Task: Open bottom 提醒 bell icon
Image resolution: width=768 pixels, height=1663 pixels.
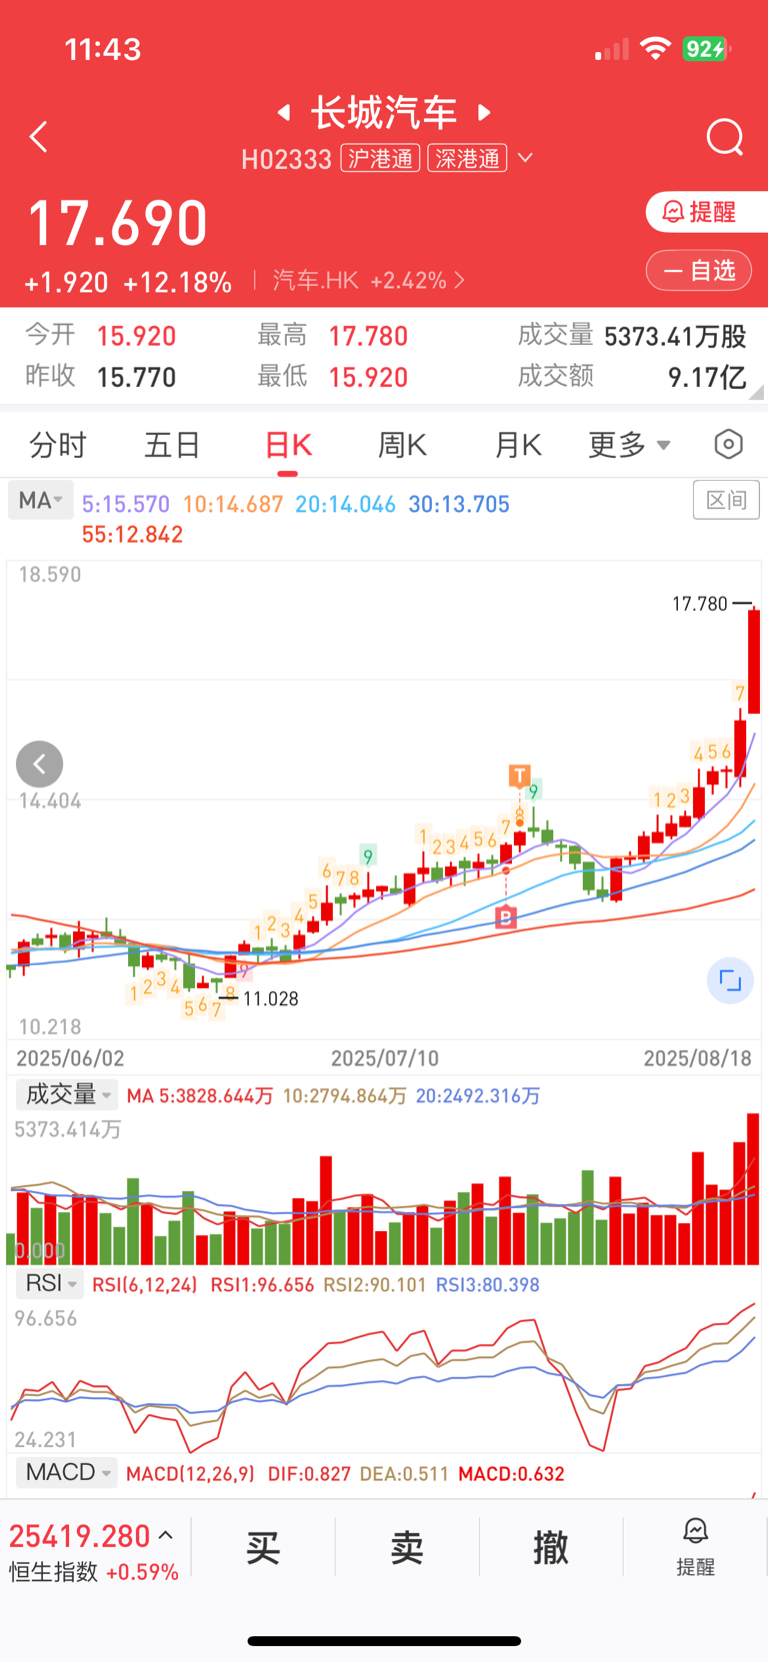Action: click(x=695, y=1547)
